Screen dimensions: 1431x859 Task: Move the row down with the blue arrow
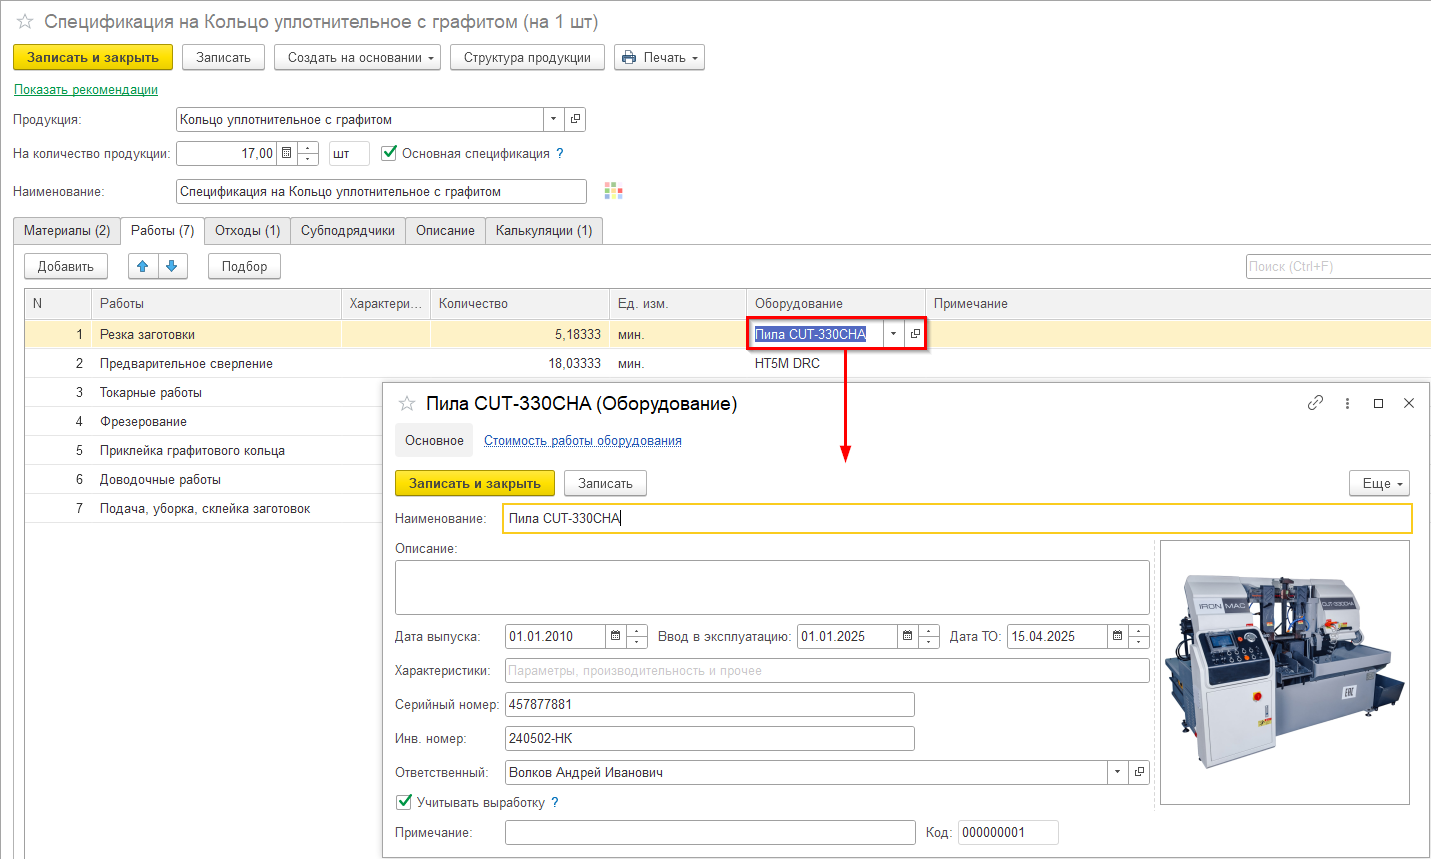(172, 266)
